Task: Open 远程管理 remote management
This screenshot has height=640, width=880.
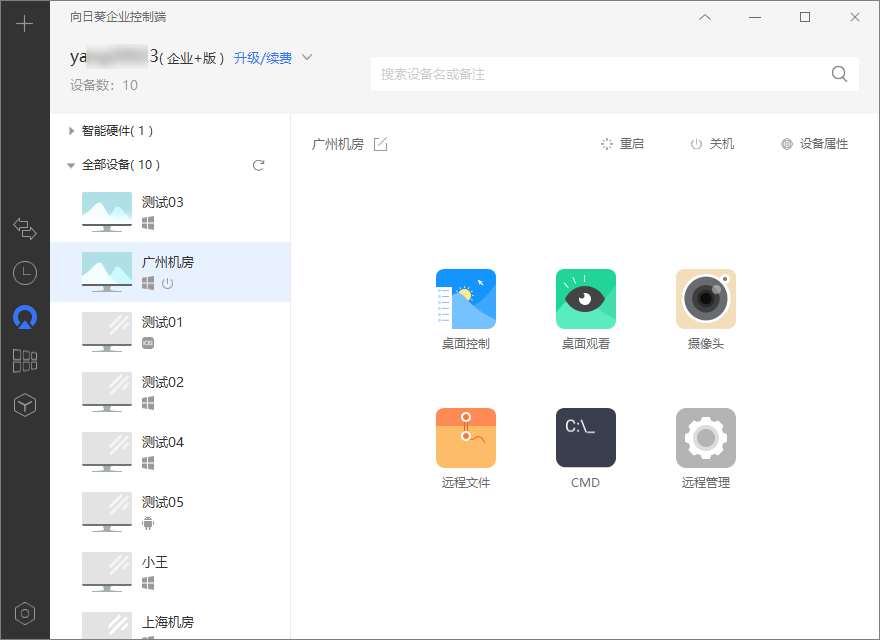Action: tap(705, 449)
